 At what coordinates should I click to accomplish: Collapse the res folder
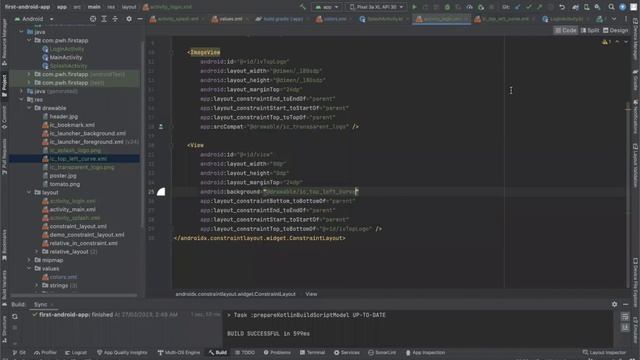click(x=21, y=99)
